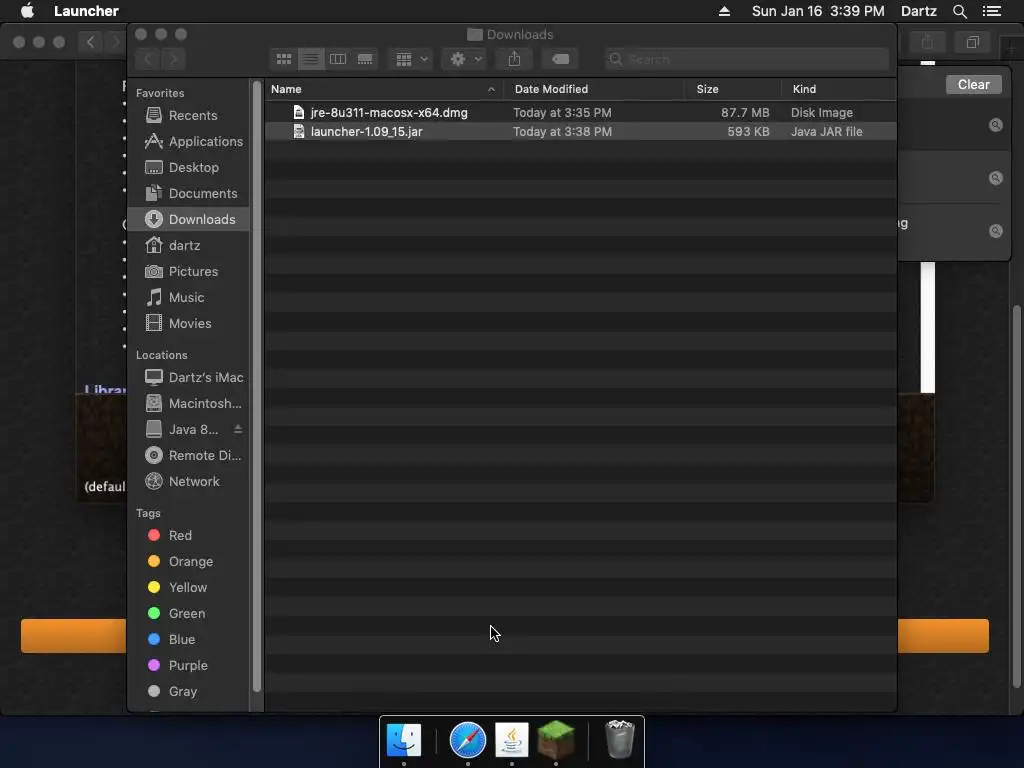Sort files by Kind column
The height and width of the screenshot is (768, 1024).
click(x=839, y=89)
